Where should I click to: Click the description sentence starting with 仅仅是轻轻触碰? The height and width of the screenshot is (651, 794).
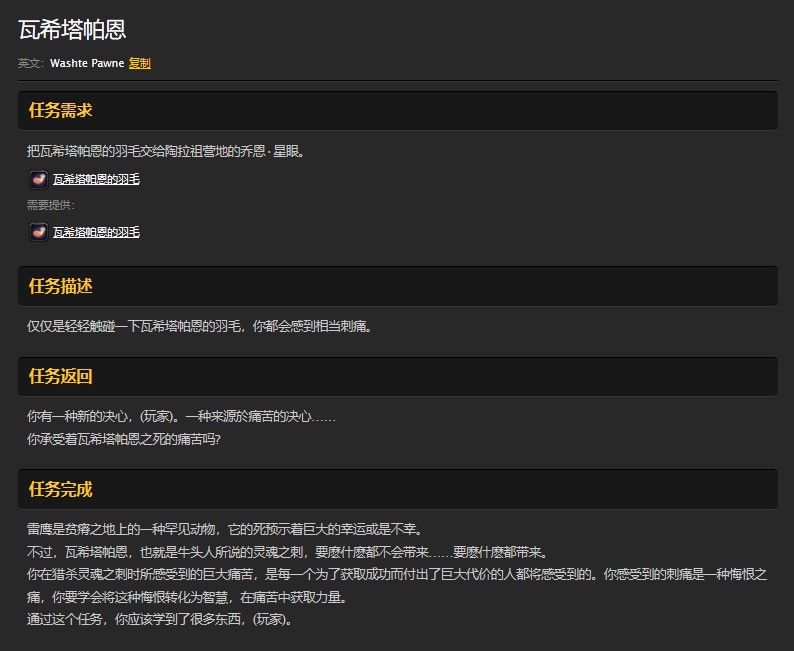click(206, 326)
